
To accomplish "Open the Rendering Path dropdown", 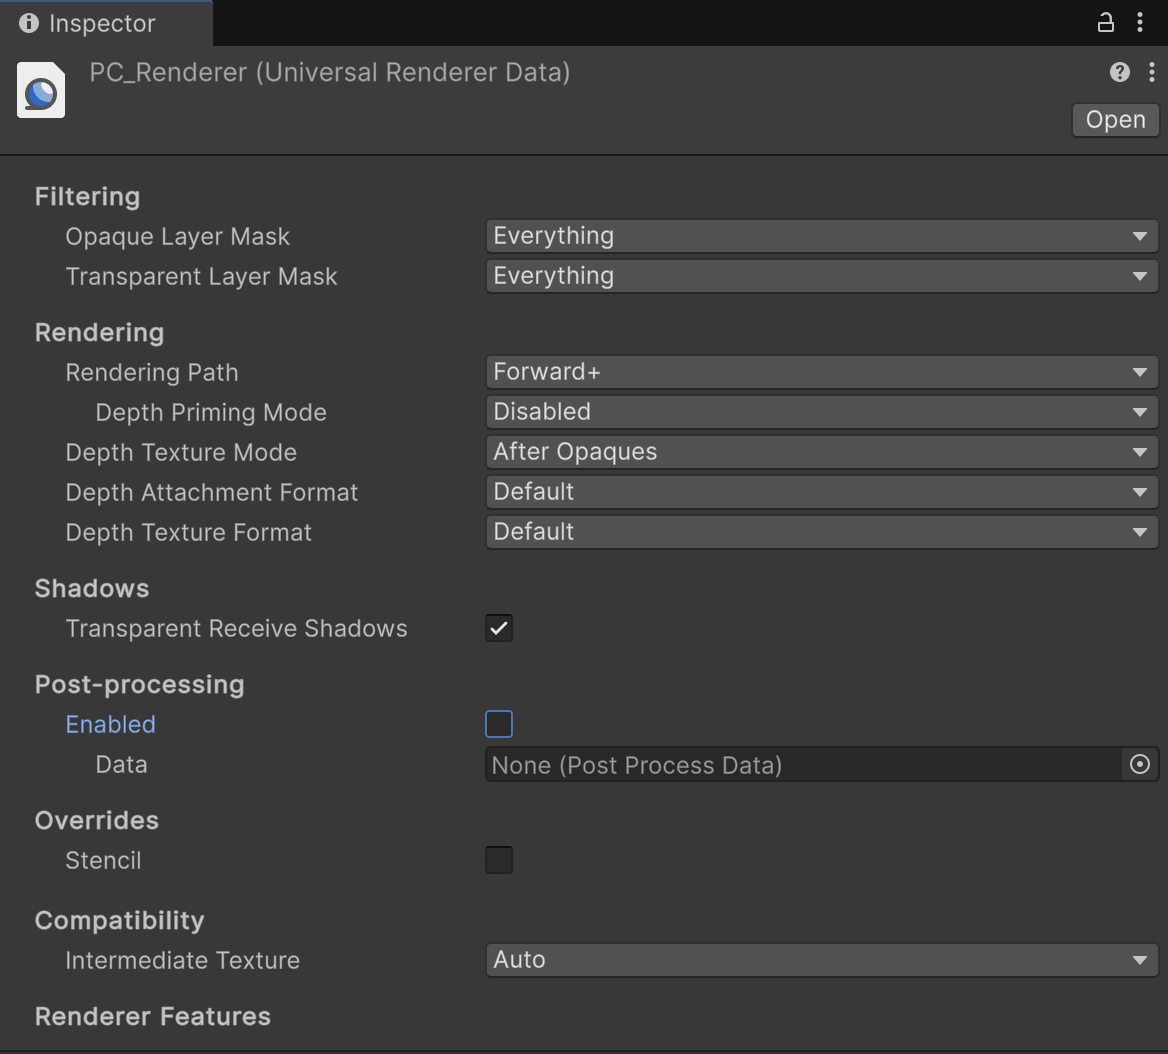I will (x=820, y=371).
